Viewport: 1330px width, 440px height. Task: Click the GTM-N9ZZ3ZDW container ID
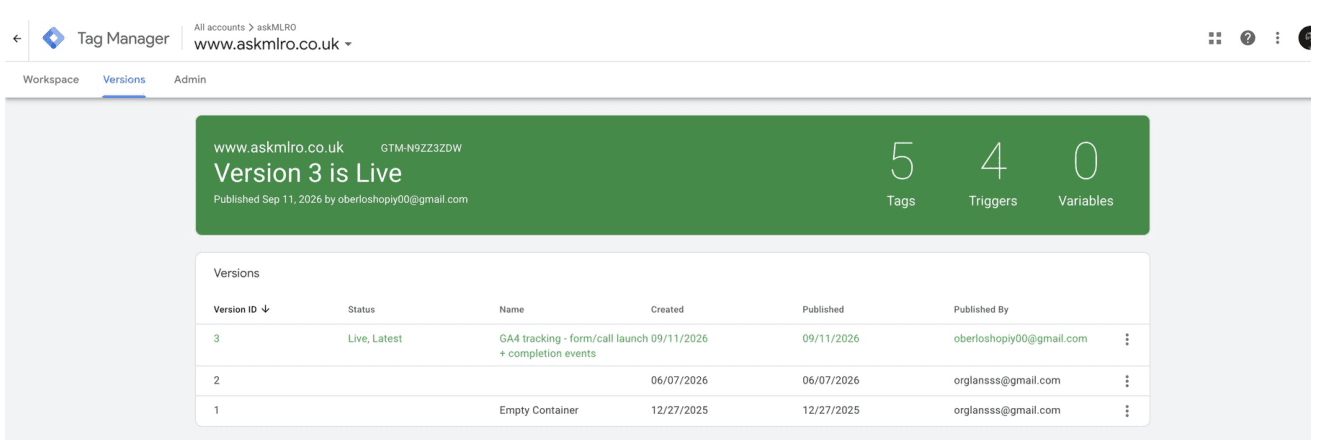(421, 148)
